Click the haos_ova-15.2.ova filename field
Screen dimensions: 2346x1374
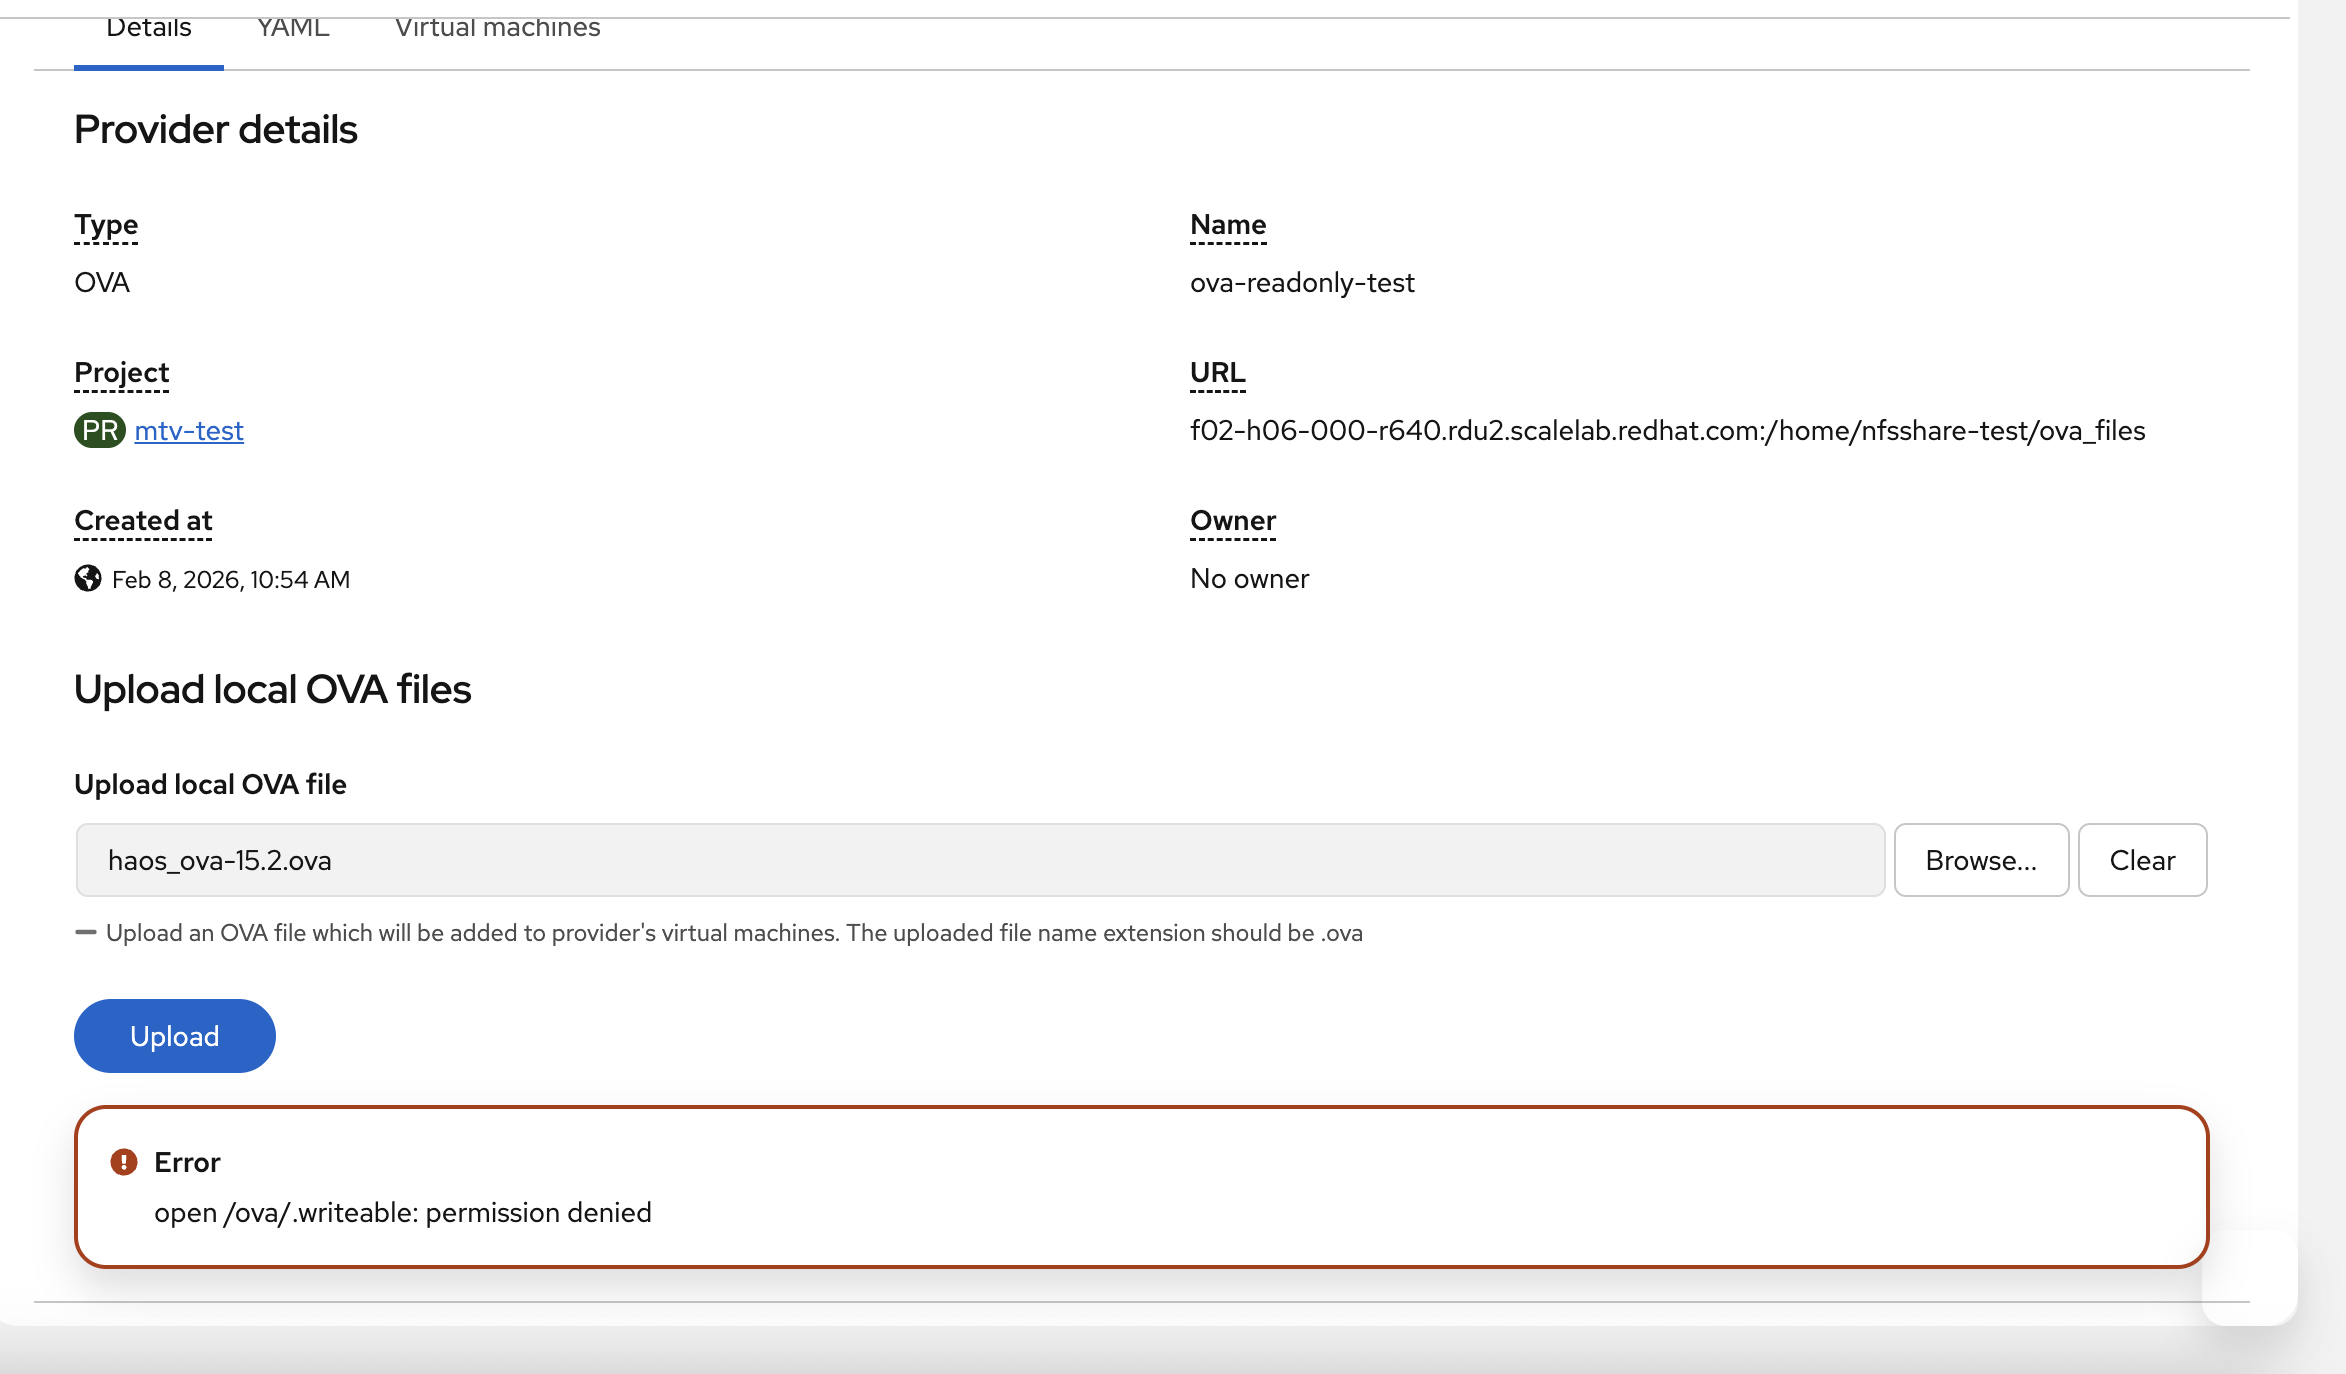(980, 860)
